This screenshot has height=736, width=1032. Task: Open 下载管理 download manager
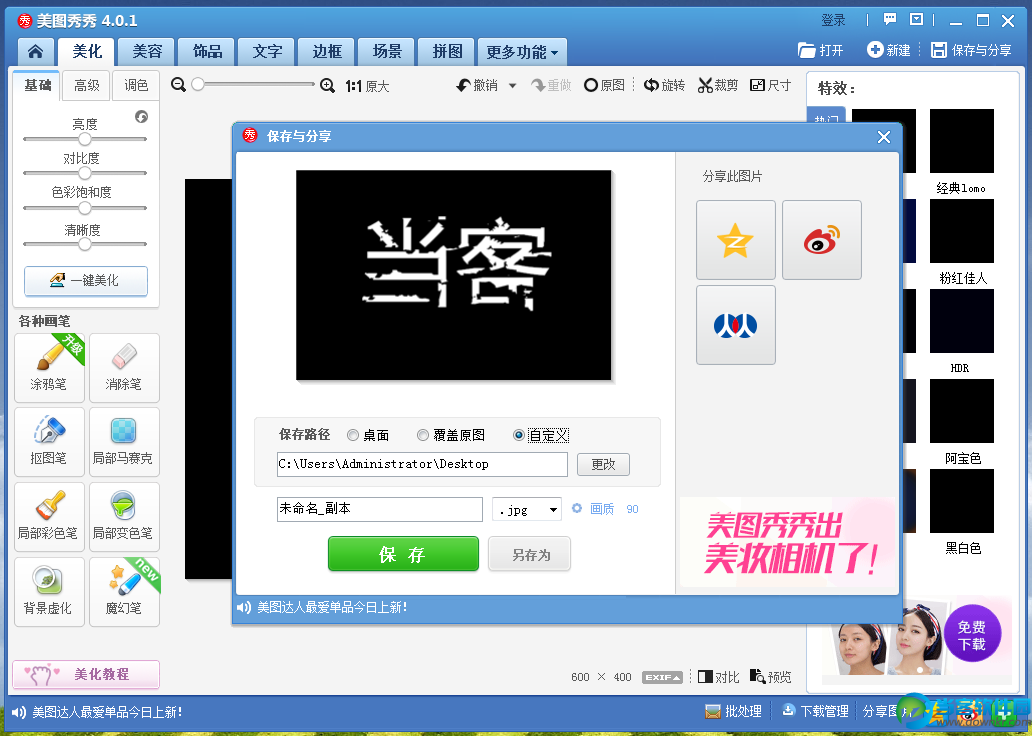pyautogui.click(x=815, y=712)
